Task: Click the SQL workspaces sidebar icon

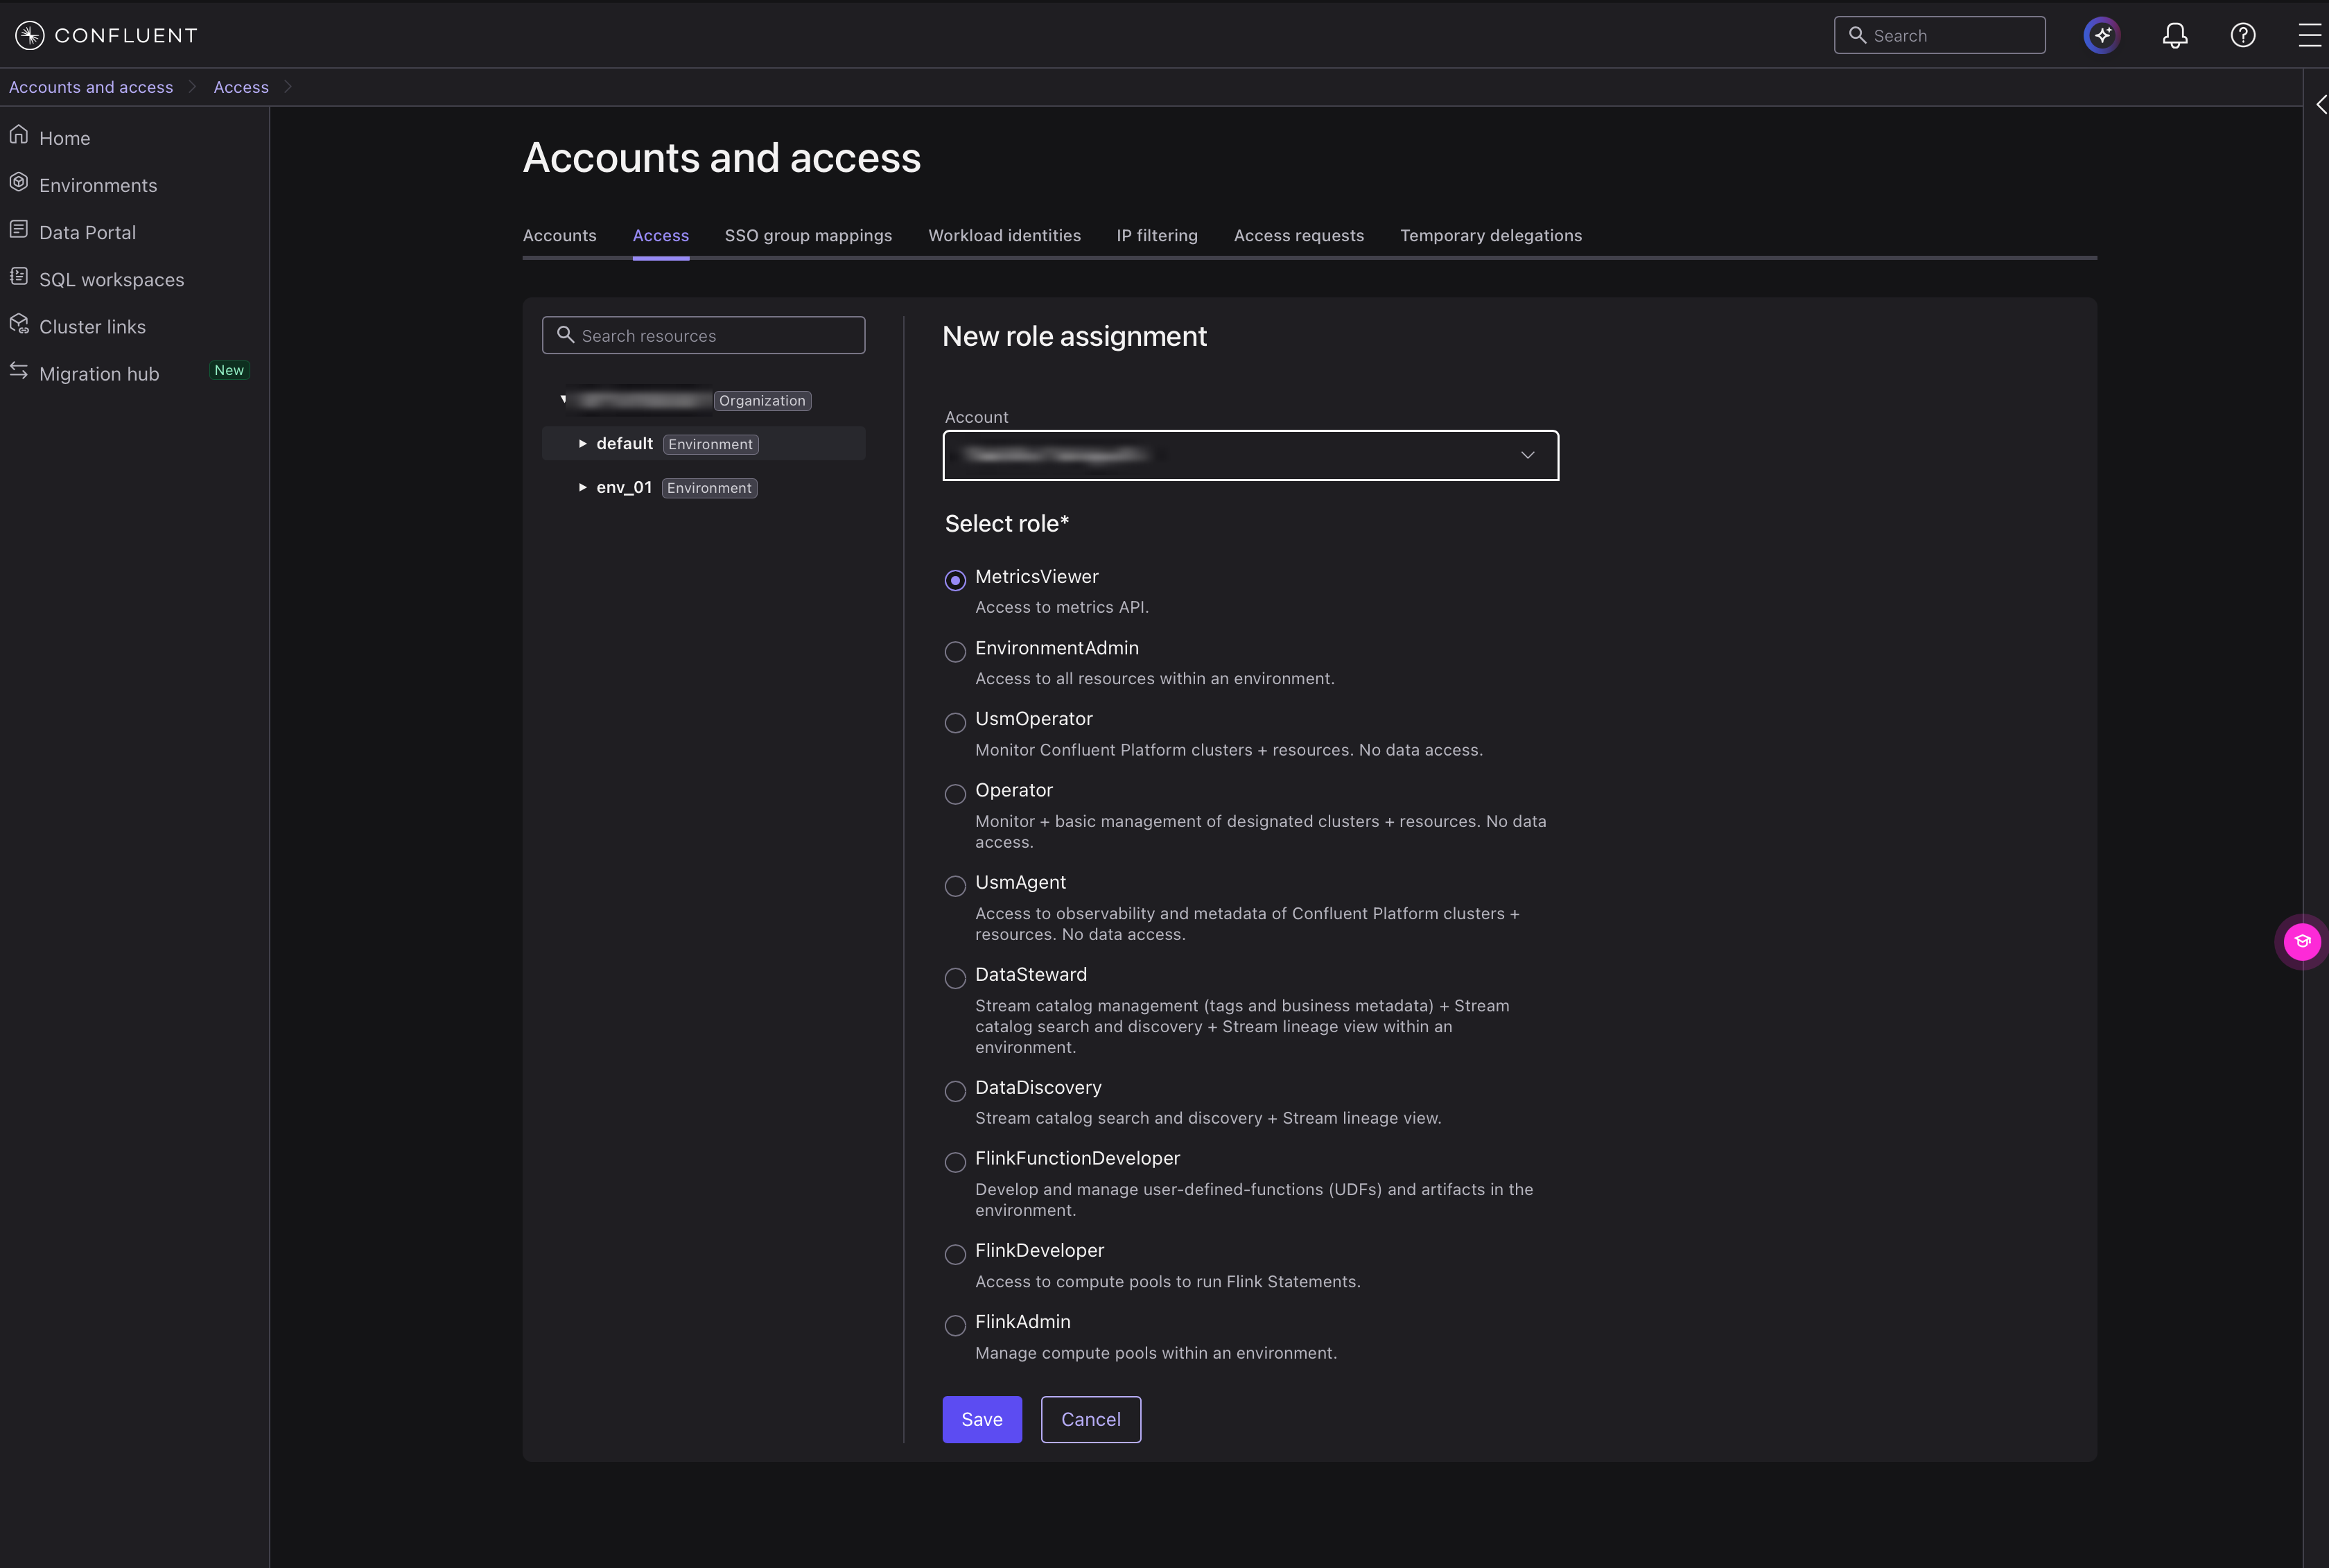Action: (19, 276)
